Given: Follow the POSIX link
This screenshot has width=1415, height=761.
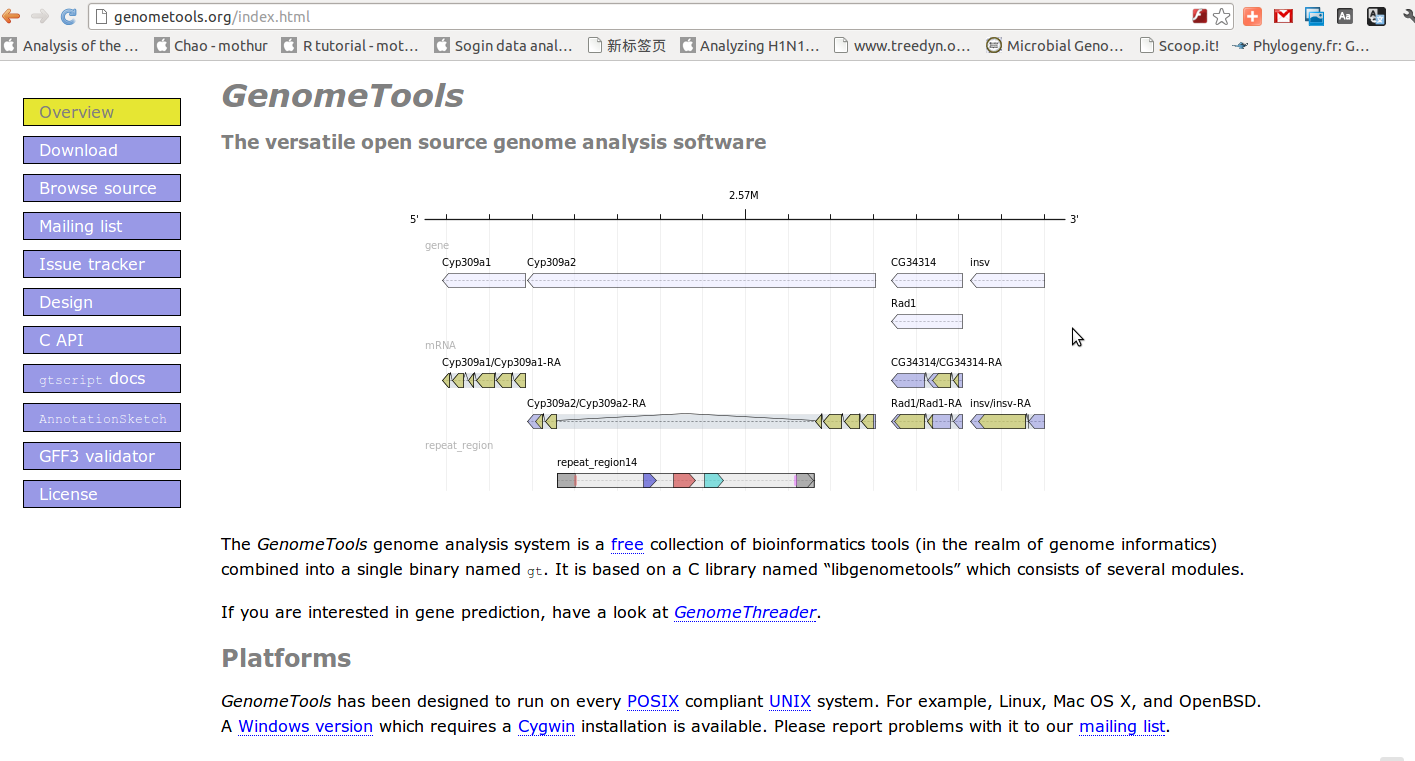Looking at the screenshot, I should [x=653, y=701].
